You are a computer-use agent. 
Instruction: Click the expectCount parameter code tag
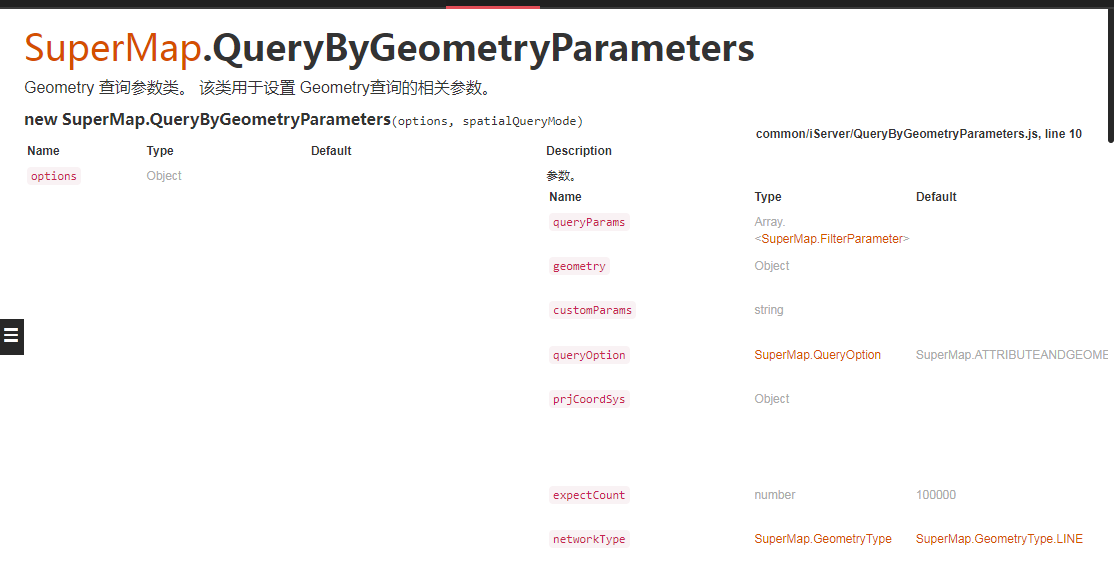[x=589, y=494]
